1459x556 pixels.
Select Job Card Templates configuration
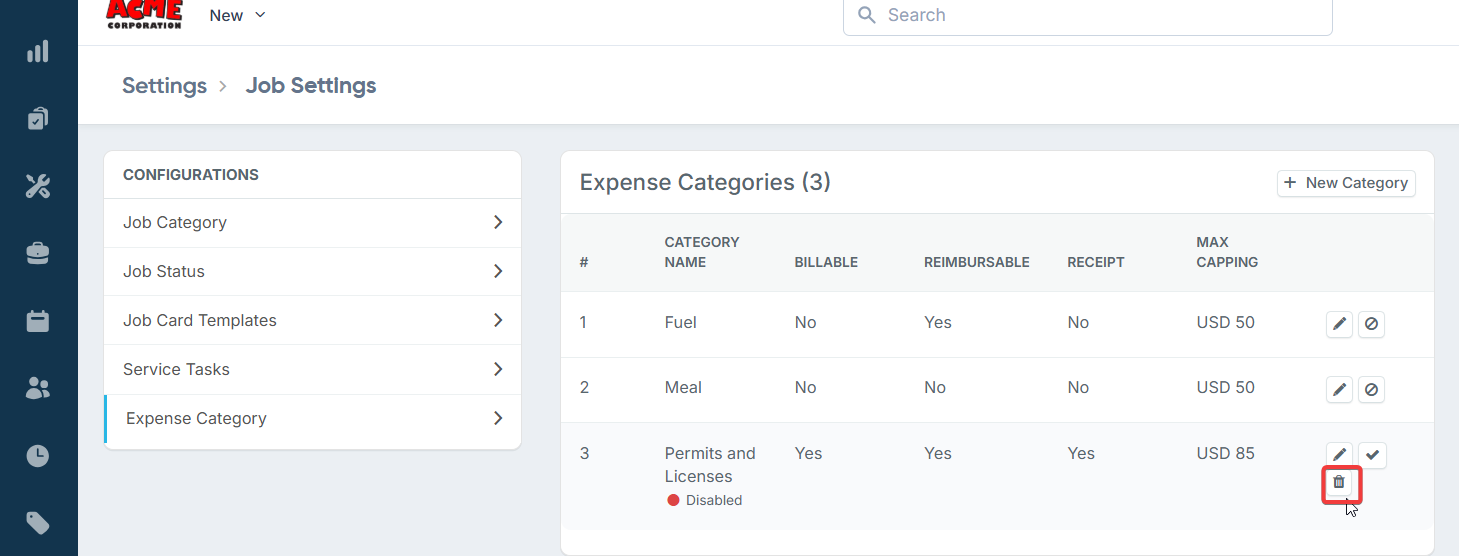312,321
